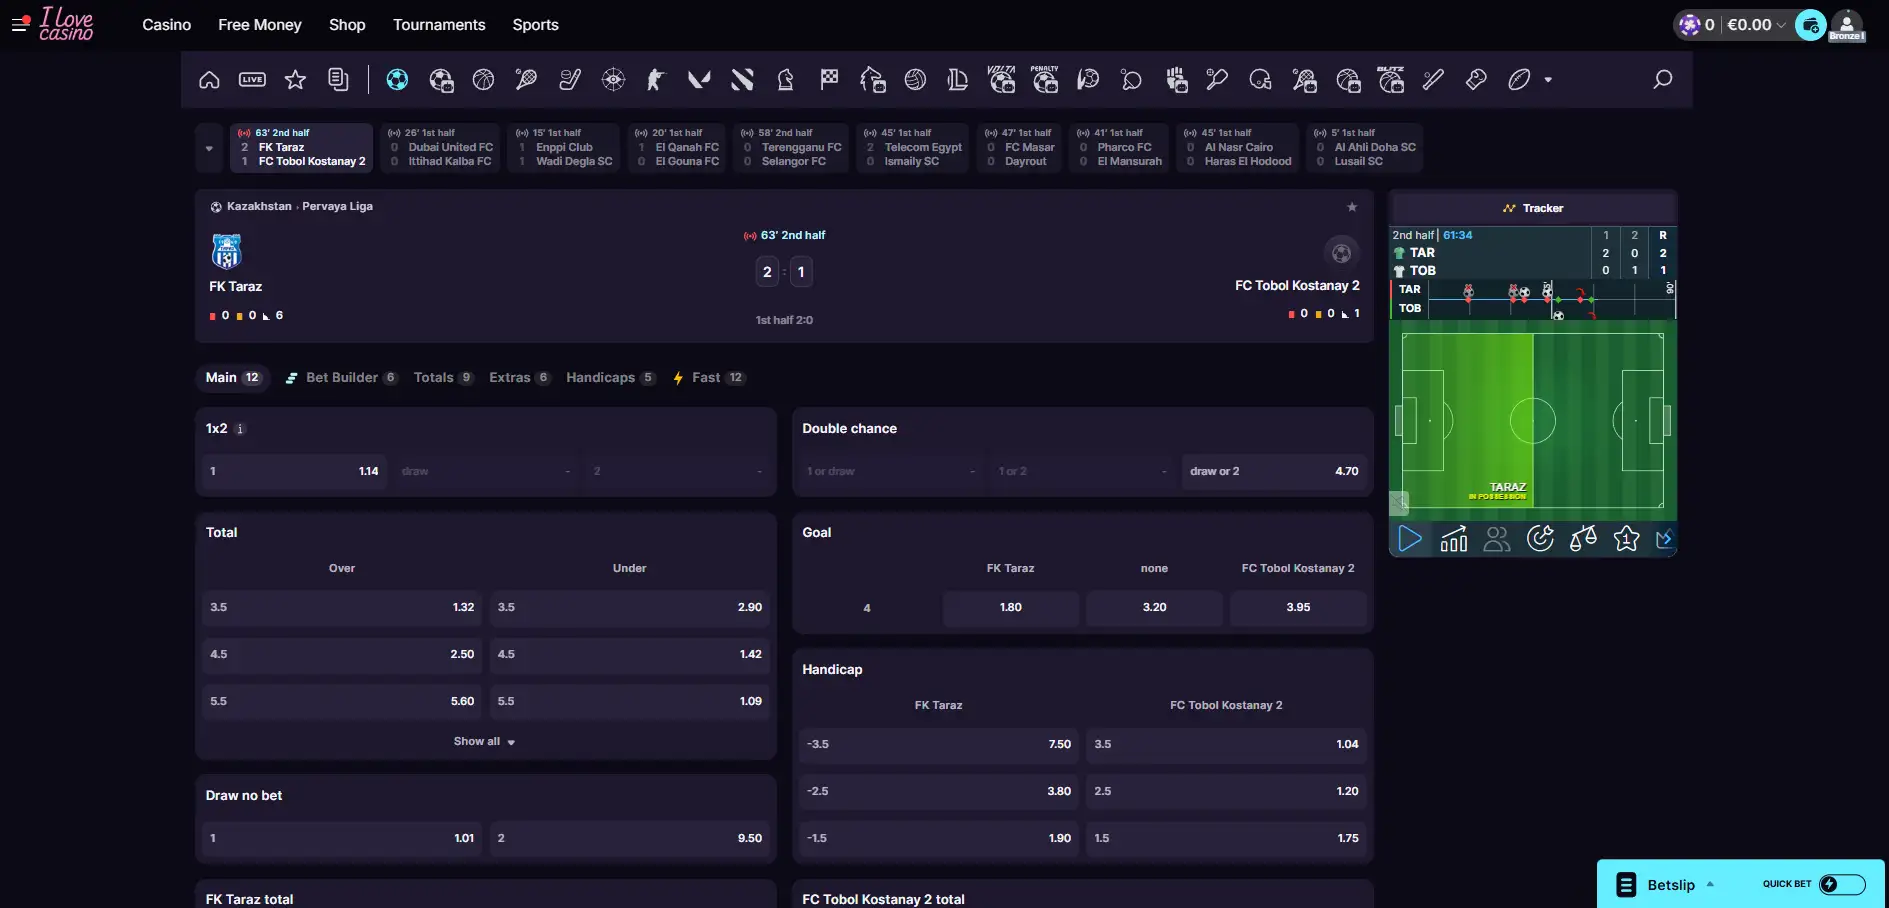1889x908 pixels.
Task: Search sports with the magnifier icon
Action: [1663, 79]
